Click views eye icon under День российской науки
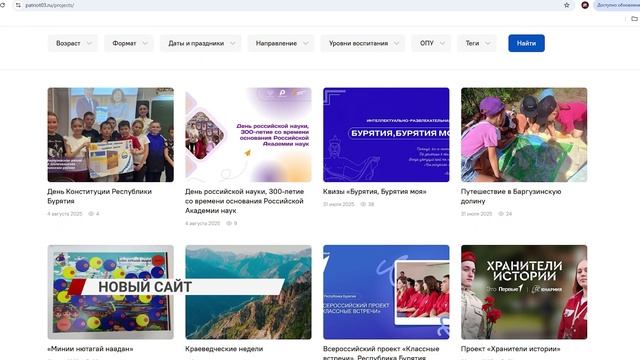The image size is (640, 360). [229, 223]
